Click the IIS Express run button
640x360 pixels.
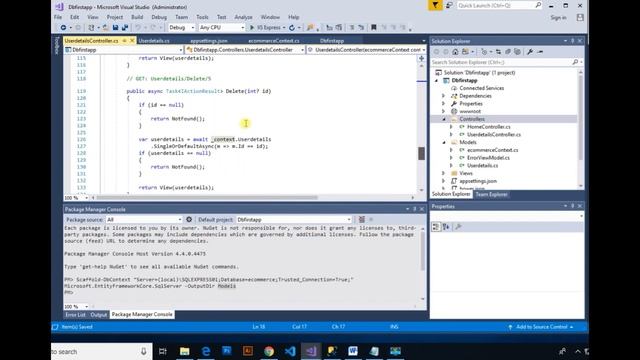click(267, 27)
